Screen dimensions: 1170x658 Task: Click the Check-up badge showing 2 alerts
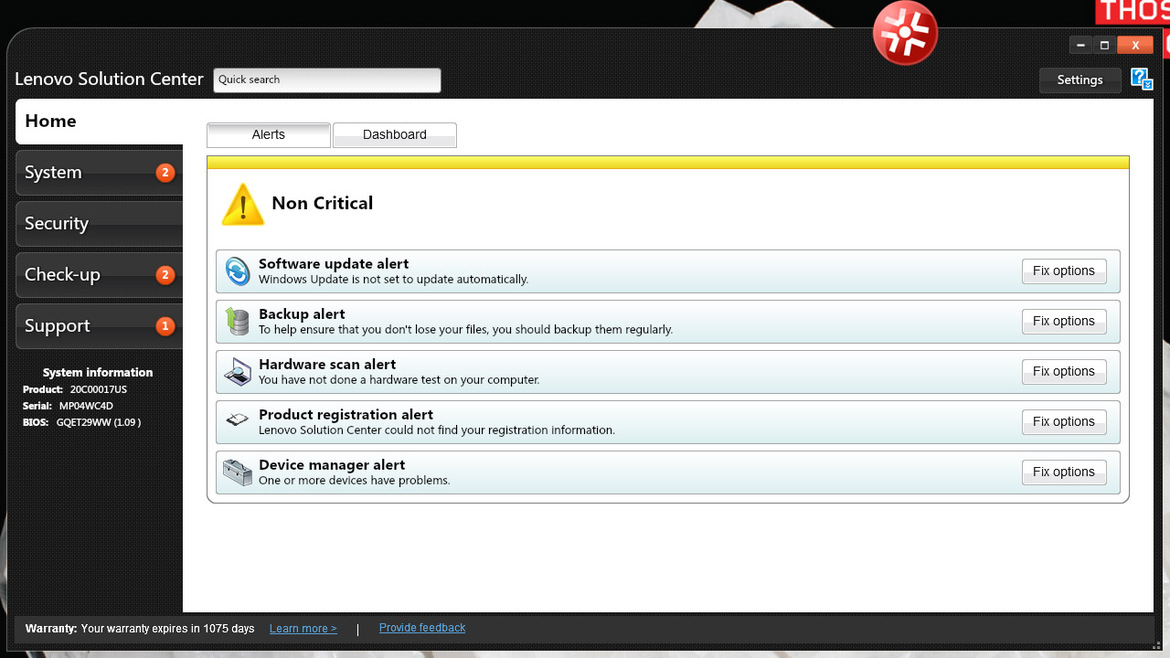pyautogui.click(x=165, y=275)
